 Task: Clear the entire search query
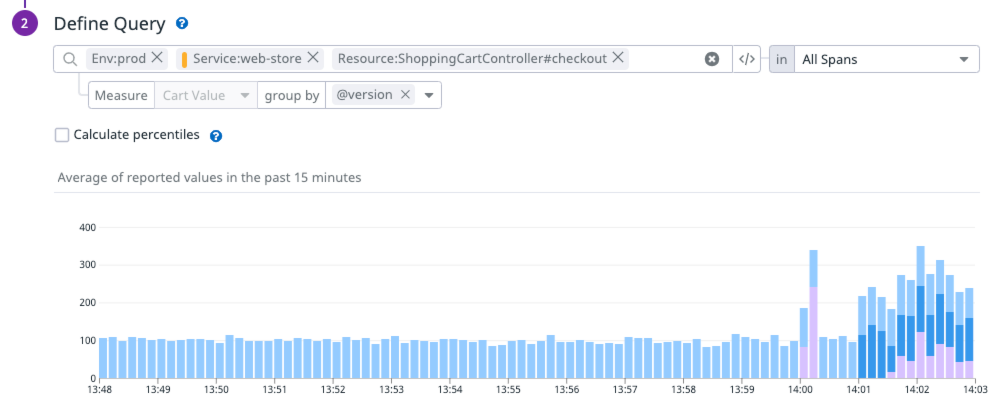tap(712, 59)
